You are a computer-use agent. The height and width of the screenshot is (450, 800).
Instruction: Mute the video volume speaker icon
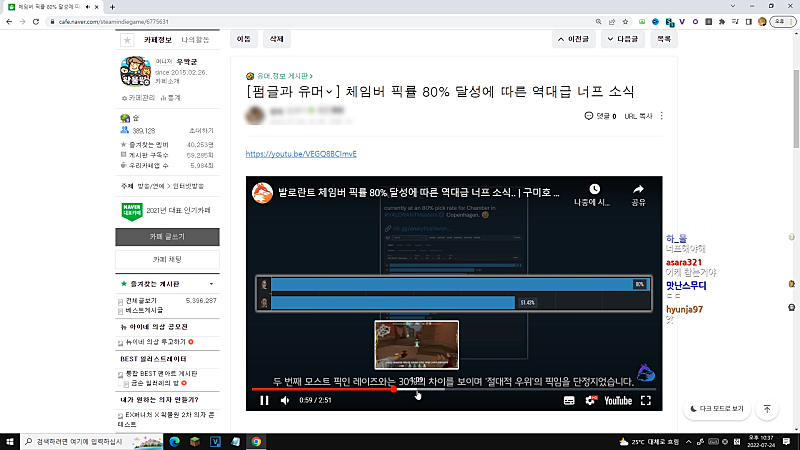pos(285,400)
